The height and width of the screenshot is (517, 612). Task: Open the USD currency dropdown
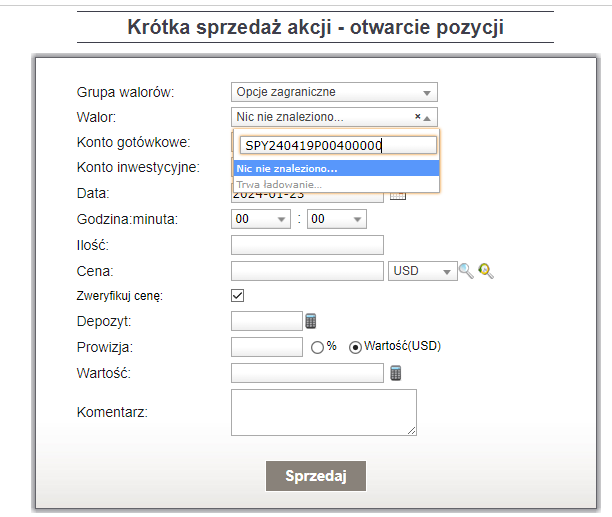420,271
